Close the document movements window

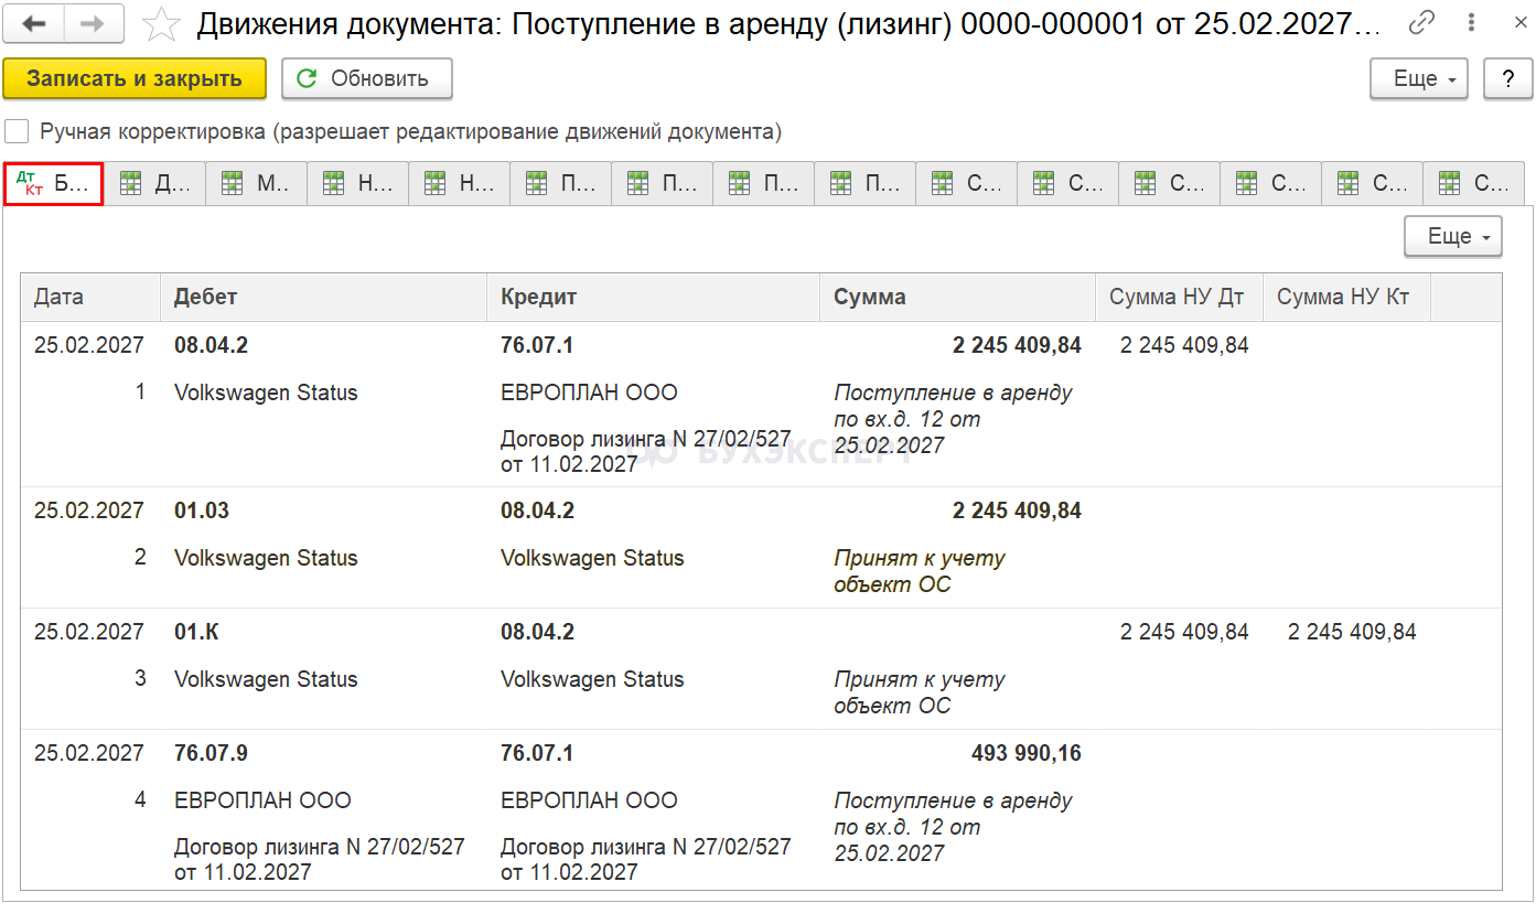point(1520,22)
